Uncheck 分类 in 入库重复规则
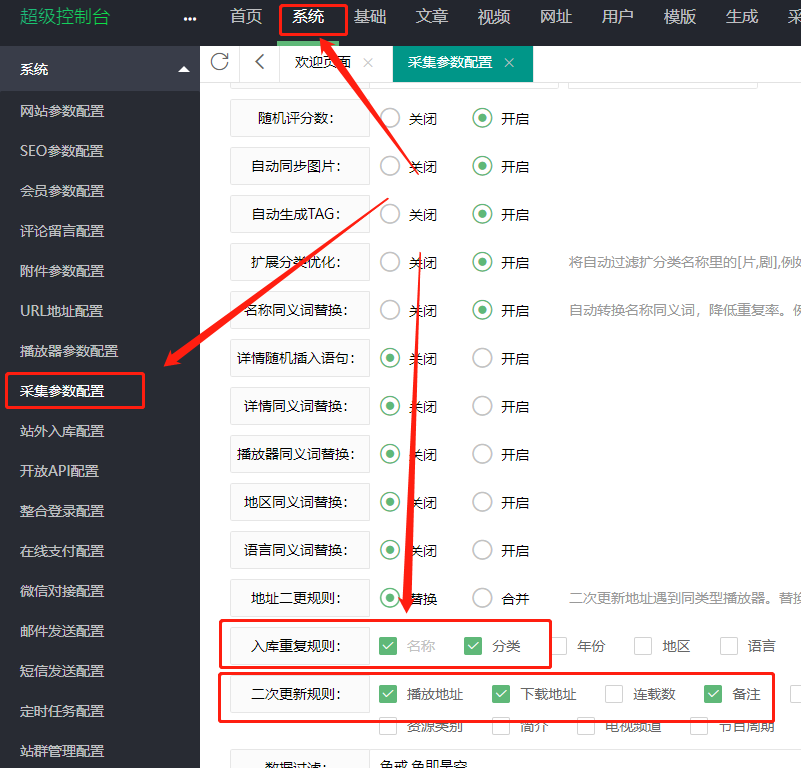 tap(474, 646)
